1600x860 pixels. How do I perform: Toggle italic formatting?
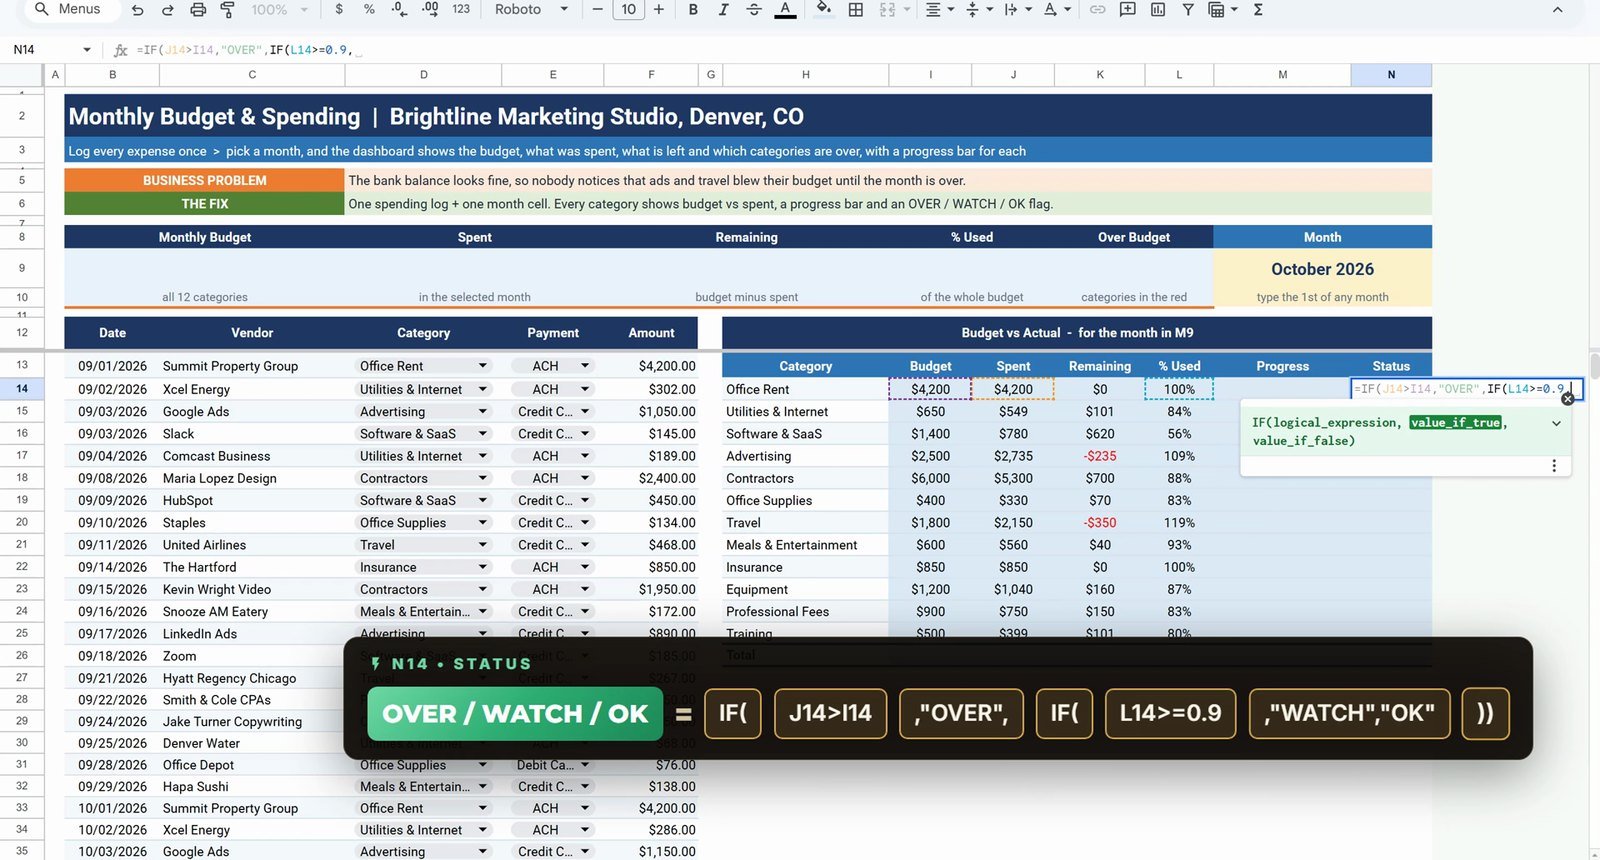(723, 9)
